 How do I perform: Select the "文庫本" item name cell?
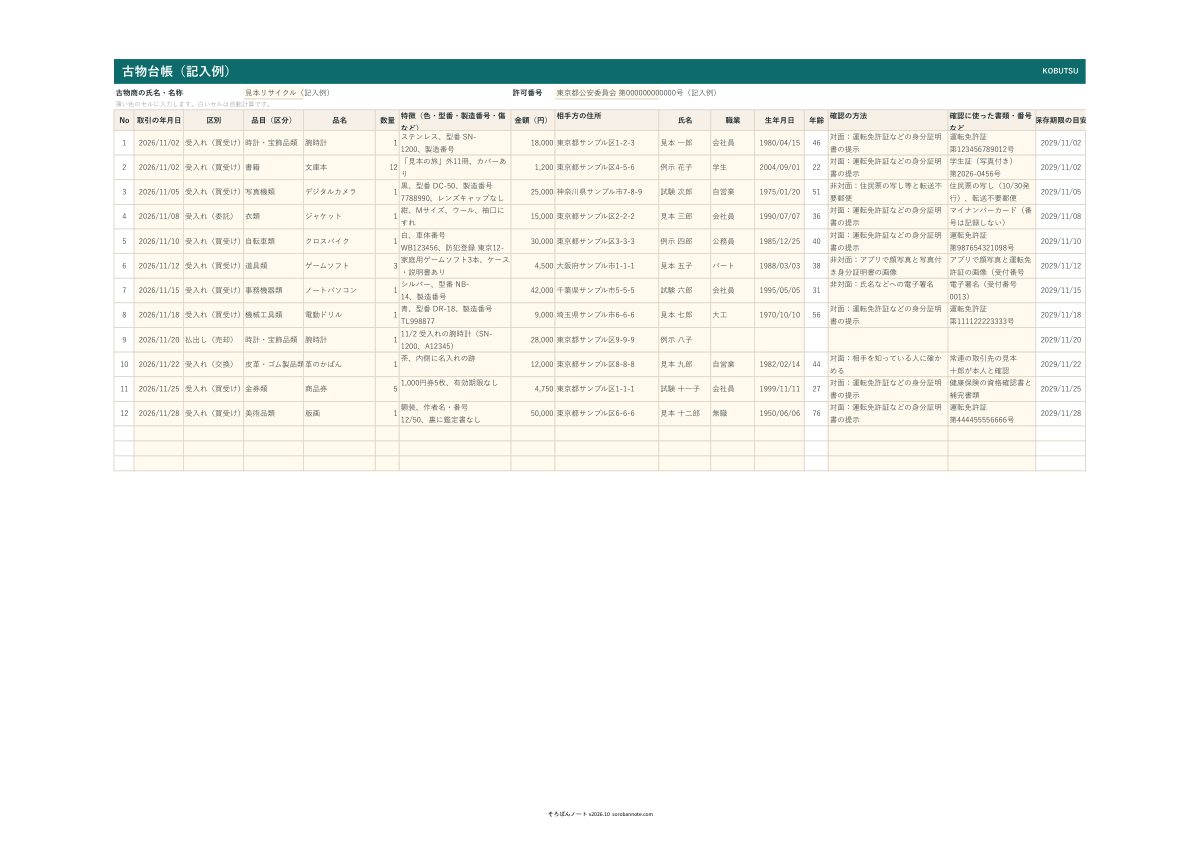coord(339,167)
